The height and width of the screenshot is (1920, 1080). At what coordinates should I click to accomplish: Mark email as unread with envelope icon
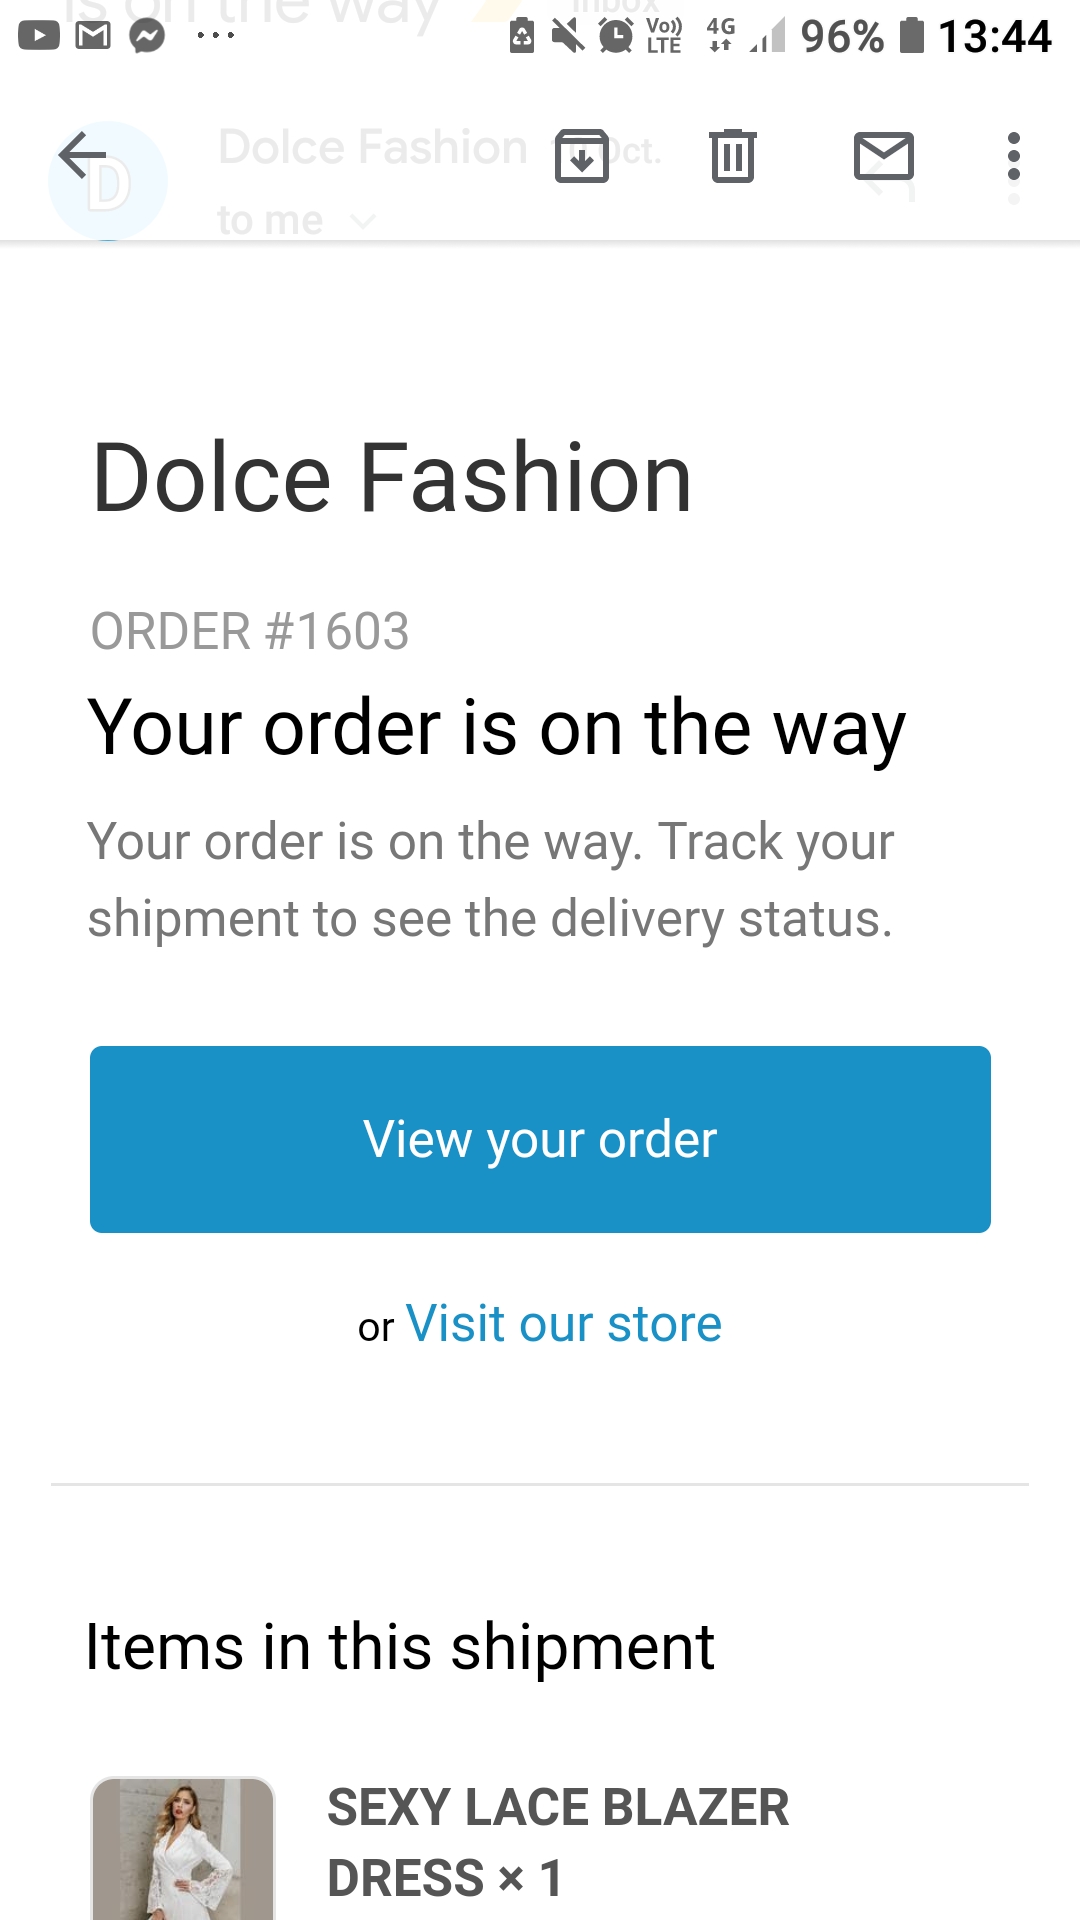click(884, 156)
